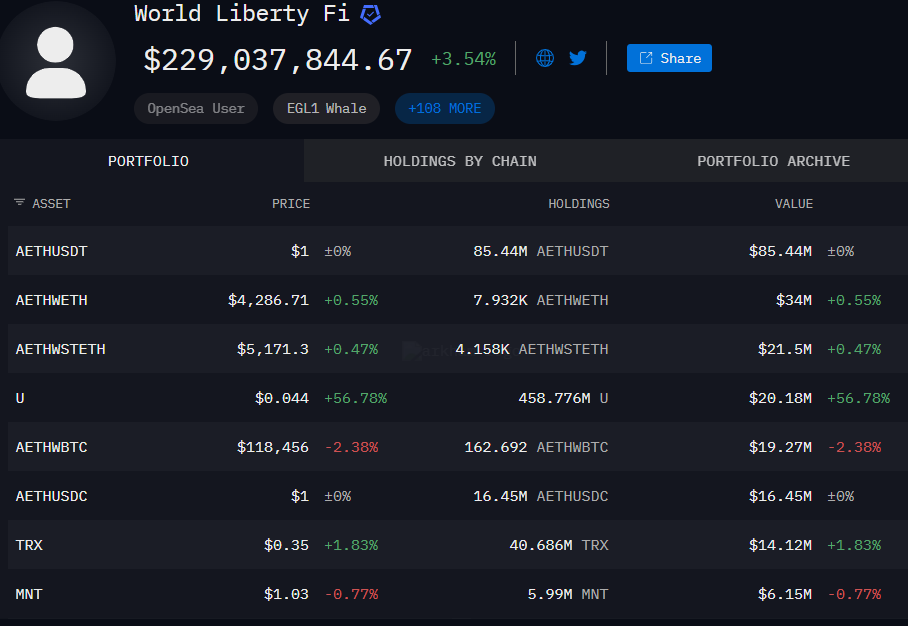
Task: Click MNT price $1.03
Action: (286, 594)
